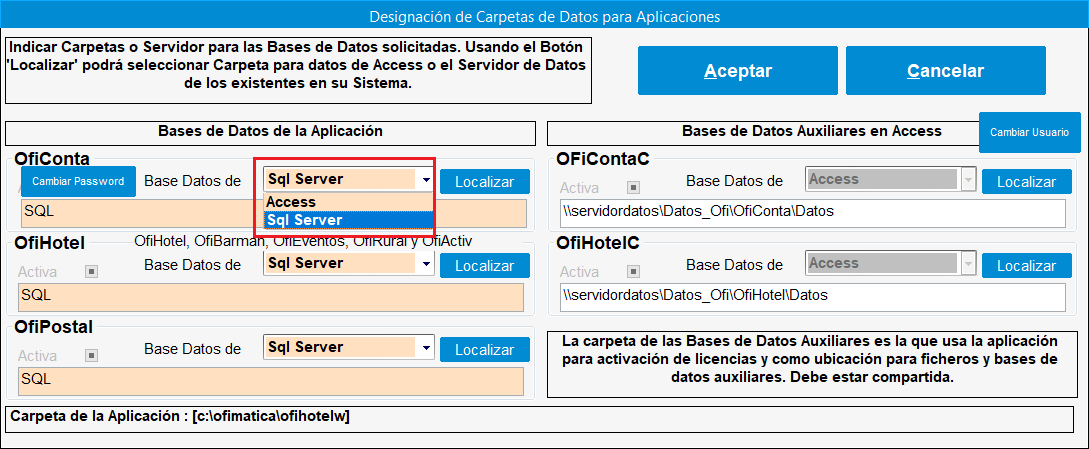
Task: Open the OFiContaC Access dropdown
Action: 967,180
